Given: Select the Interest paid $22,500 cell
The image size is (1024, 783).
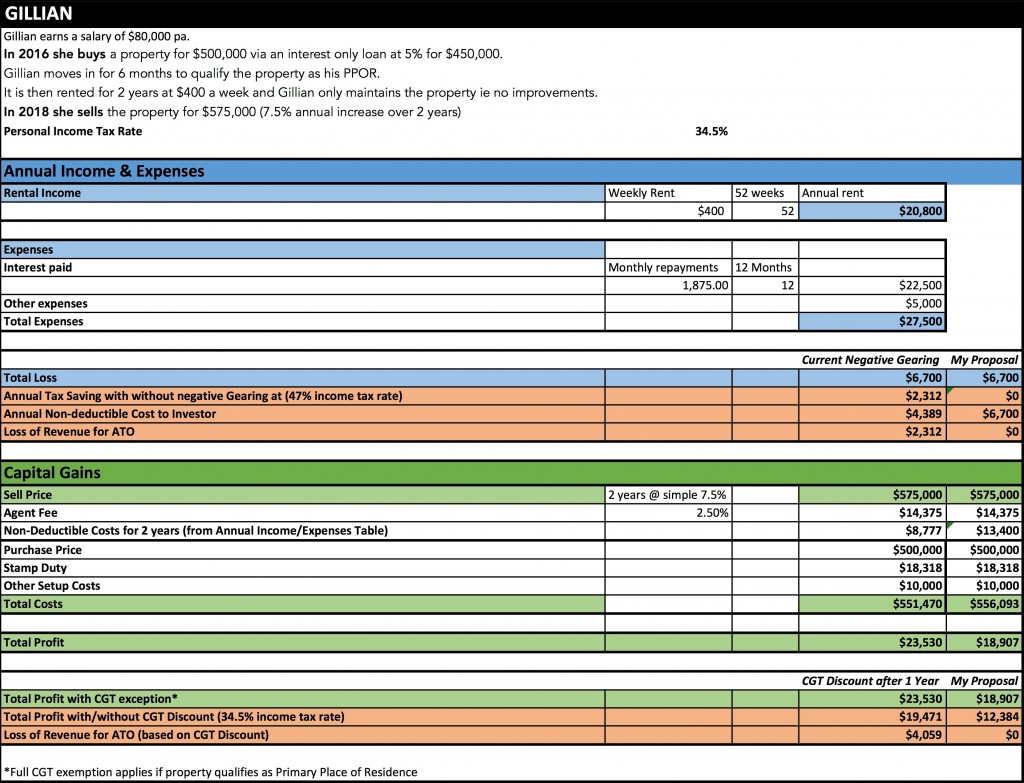Looking at the screenshot, I should pyautogui.click(x=872, y=285).
